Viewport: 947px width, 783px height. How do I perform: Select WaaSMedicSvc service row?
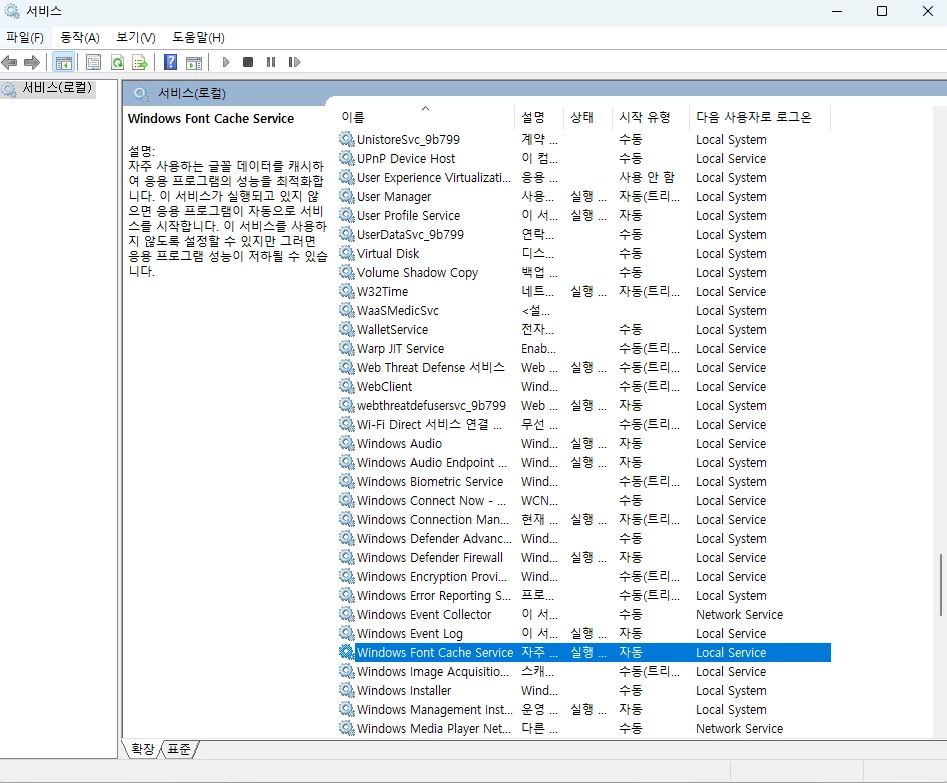pyautogui.click(x=584, y=311)
